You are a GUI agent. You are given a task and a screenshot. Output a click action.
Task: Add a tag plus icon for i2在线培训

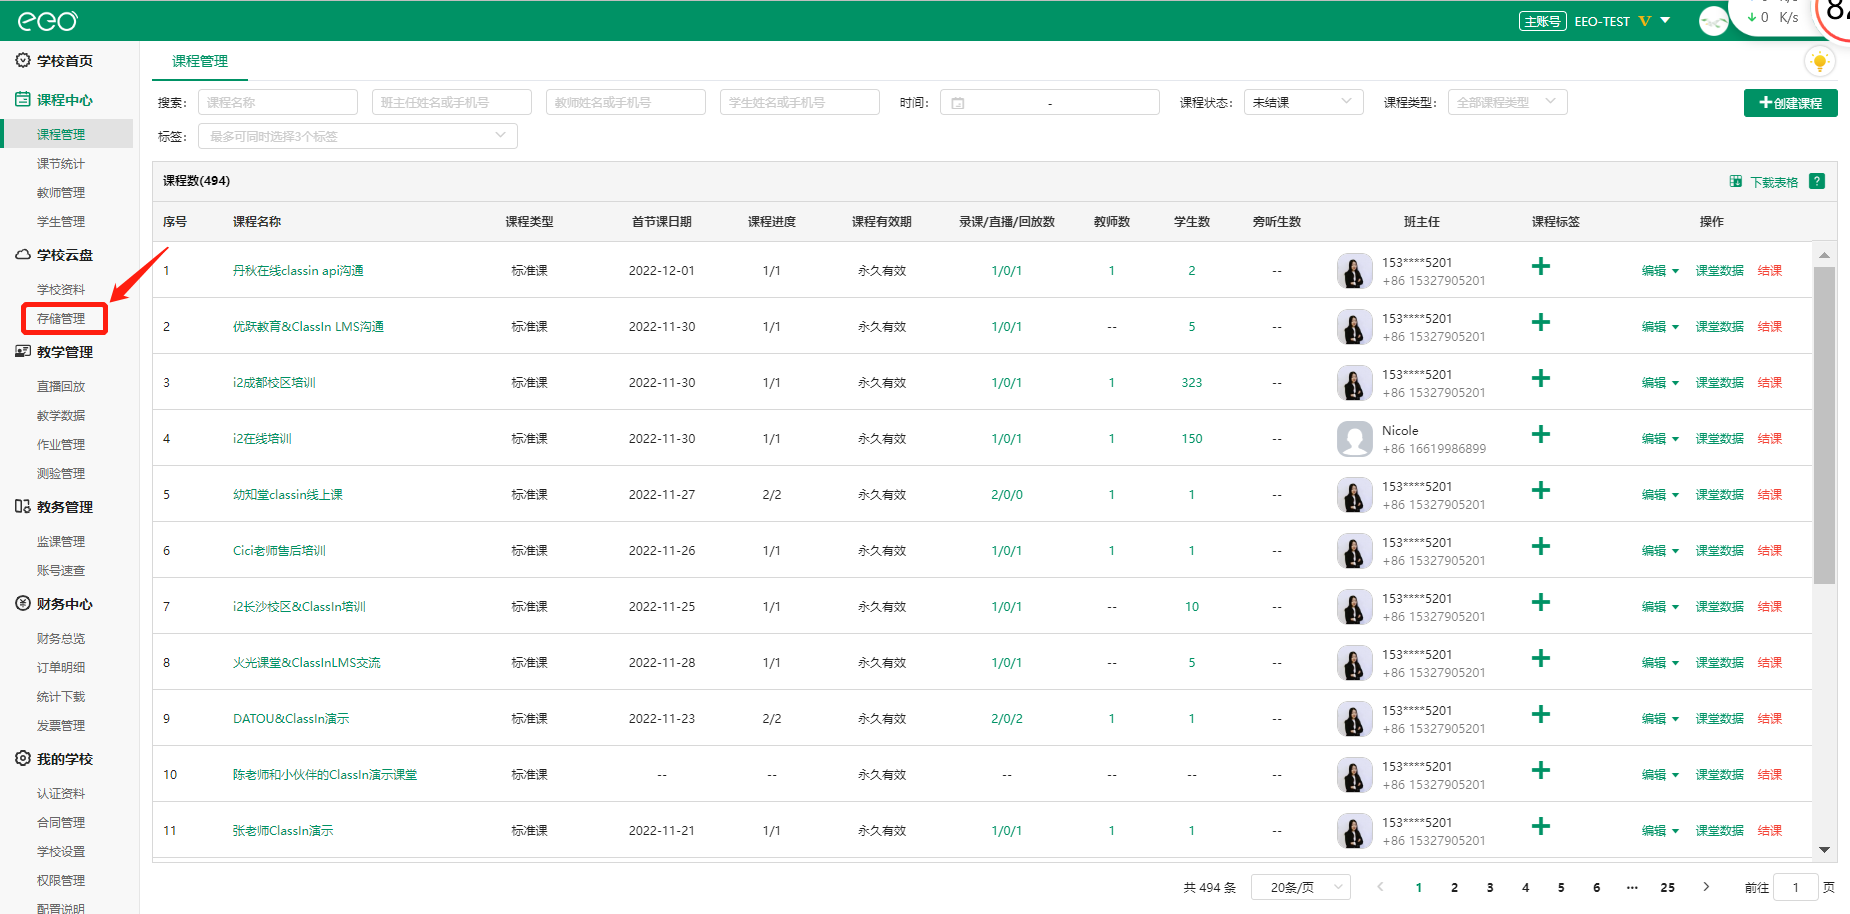pyautogui.click(x=1541, y=434)
